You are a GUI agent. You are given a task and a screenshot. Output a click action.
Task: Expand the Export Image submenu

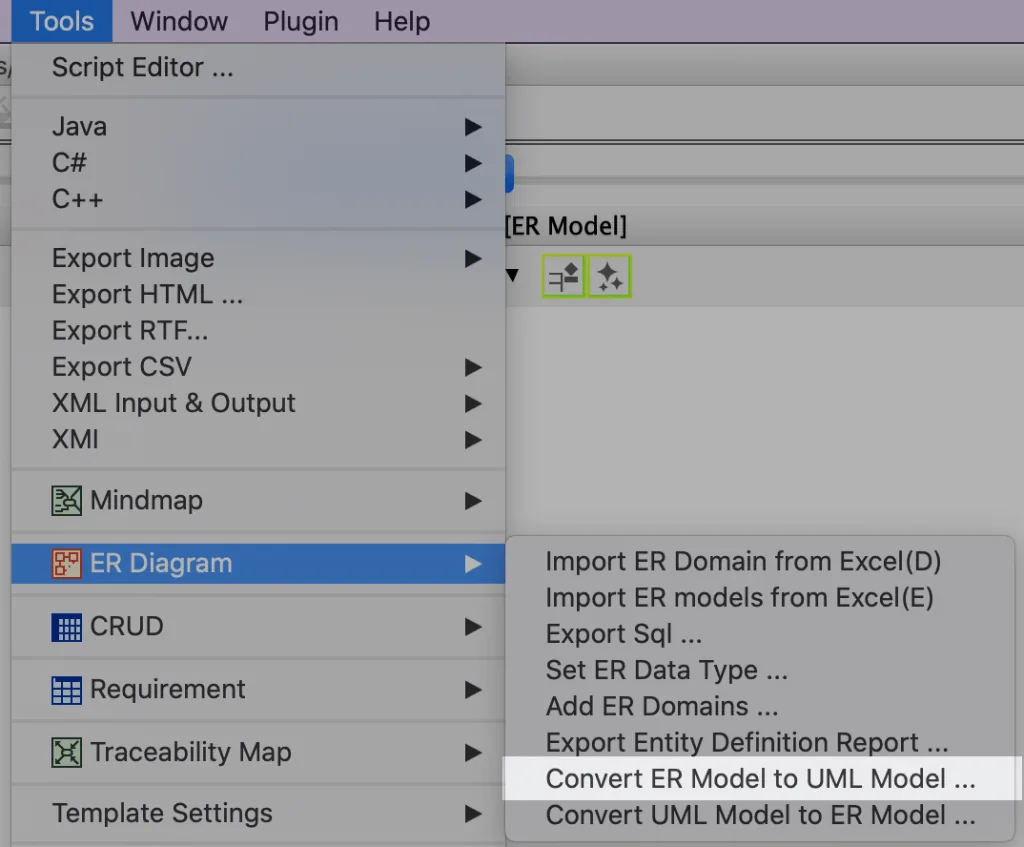[x=258, y=259]
